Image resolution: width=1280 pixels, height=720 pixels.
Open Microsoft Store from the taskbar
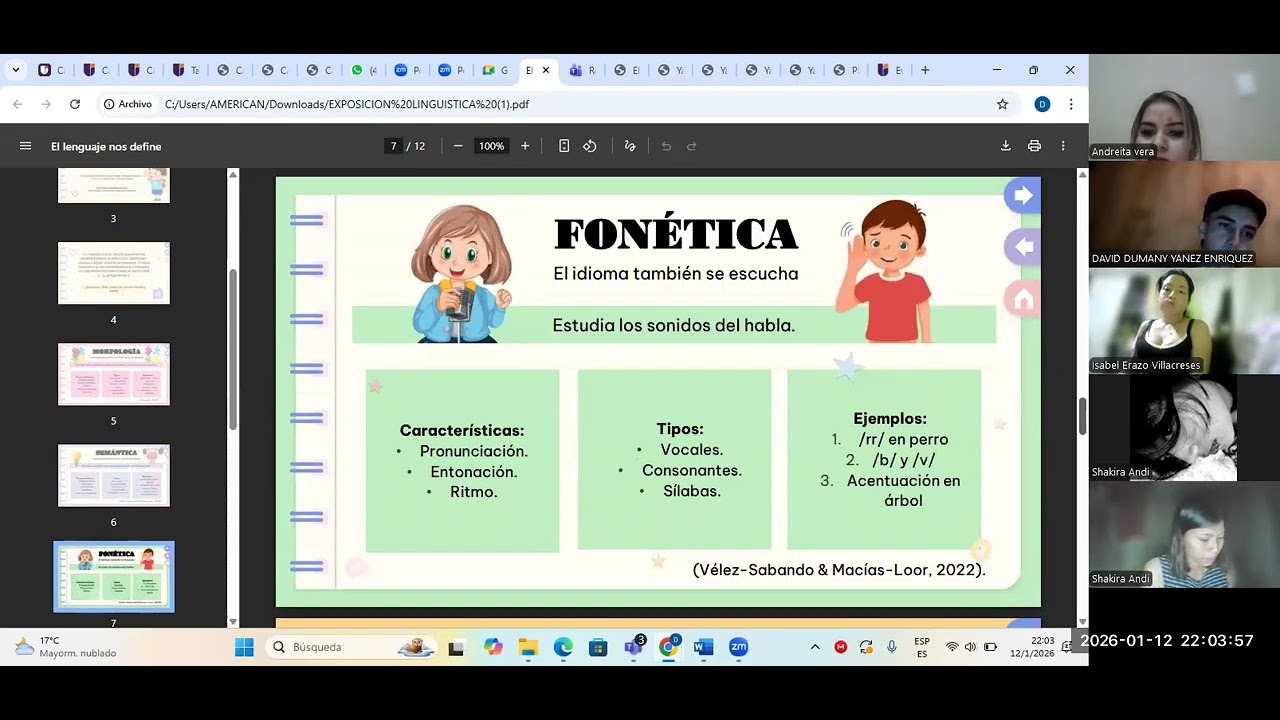pos(598,647)
